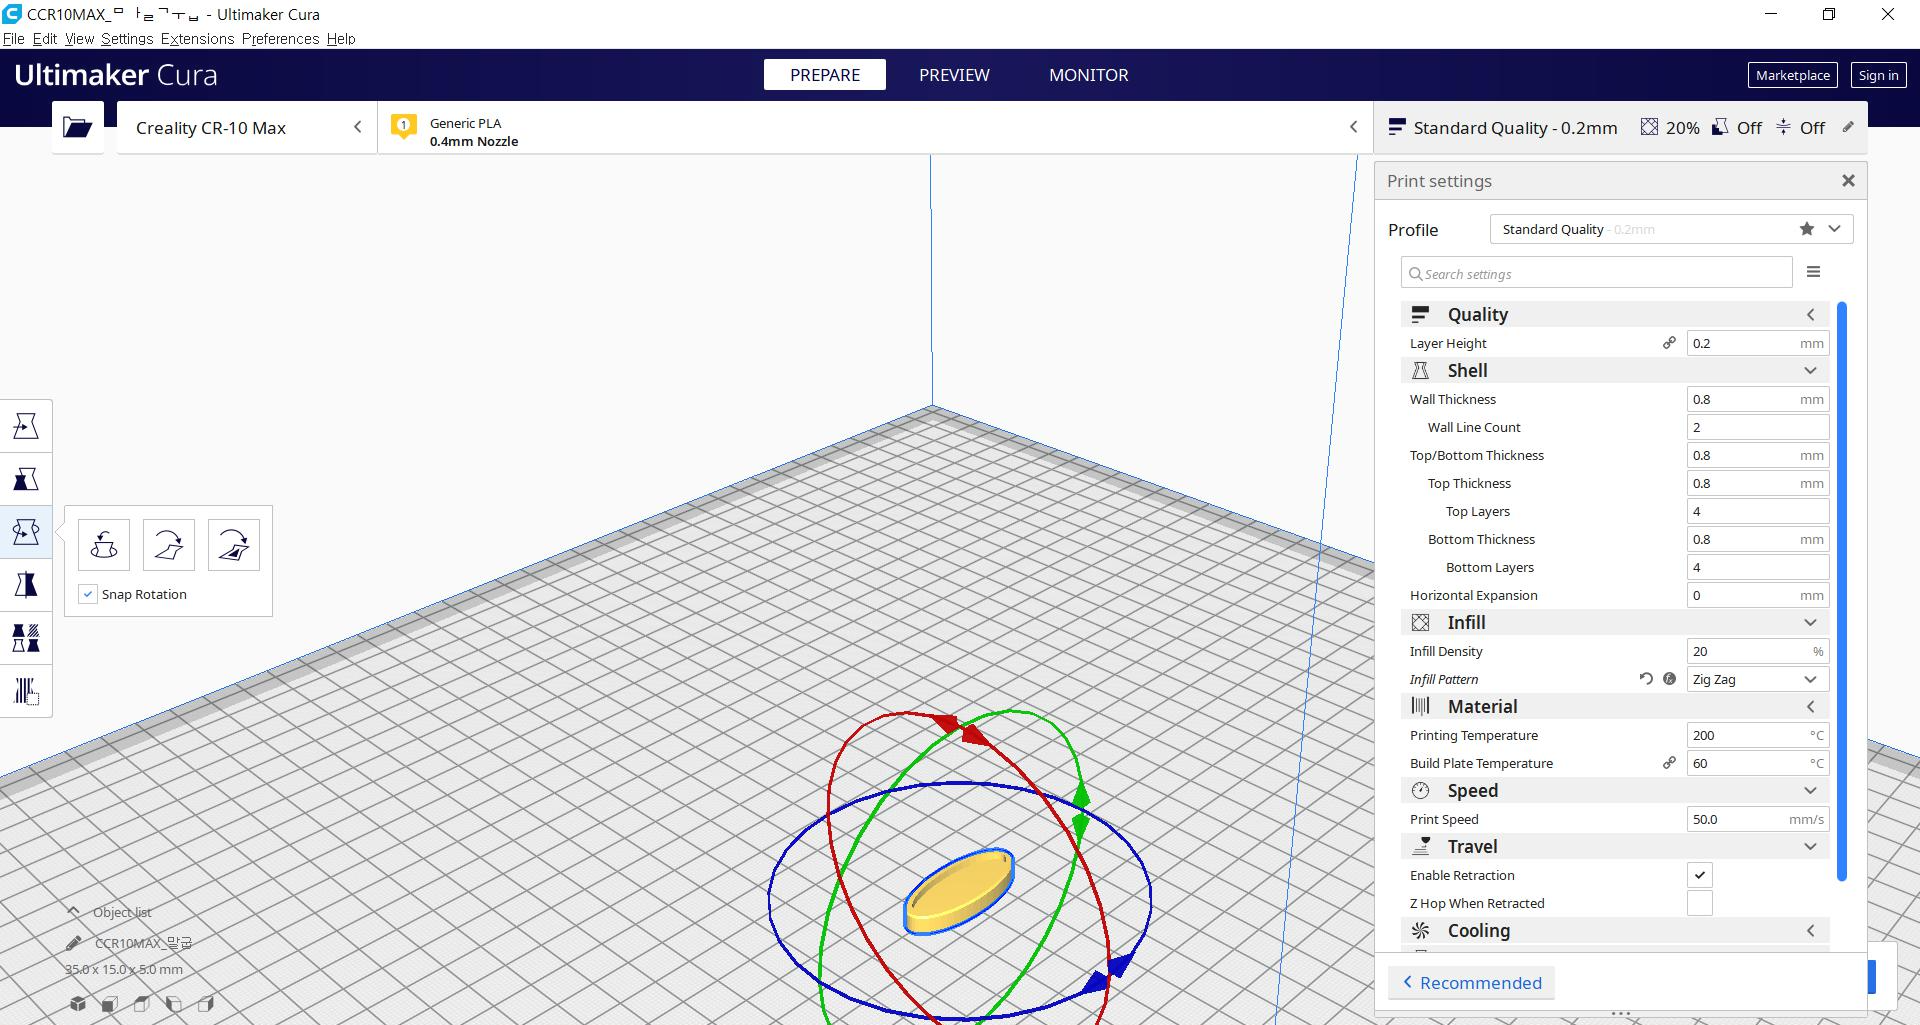Rename model using the pencil icon
This screenshot has width=1920, height=1025.
coord(74,943)
